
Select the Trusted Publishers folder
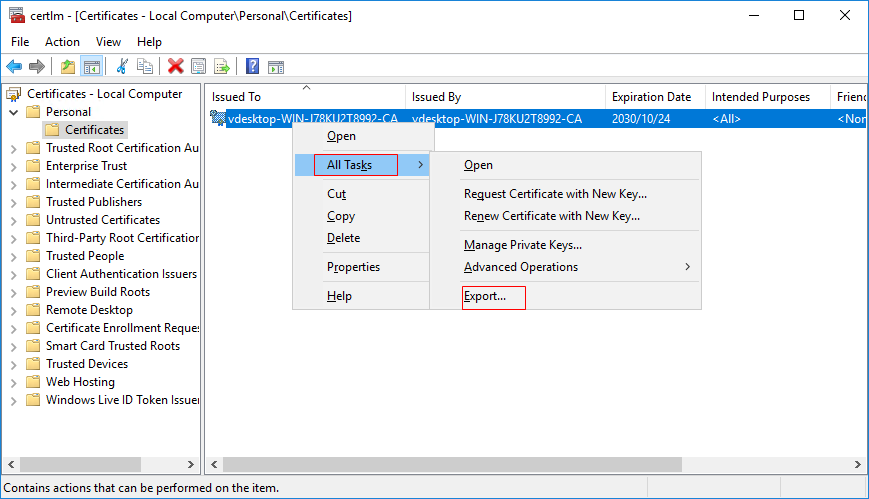94,202
